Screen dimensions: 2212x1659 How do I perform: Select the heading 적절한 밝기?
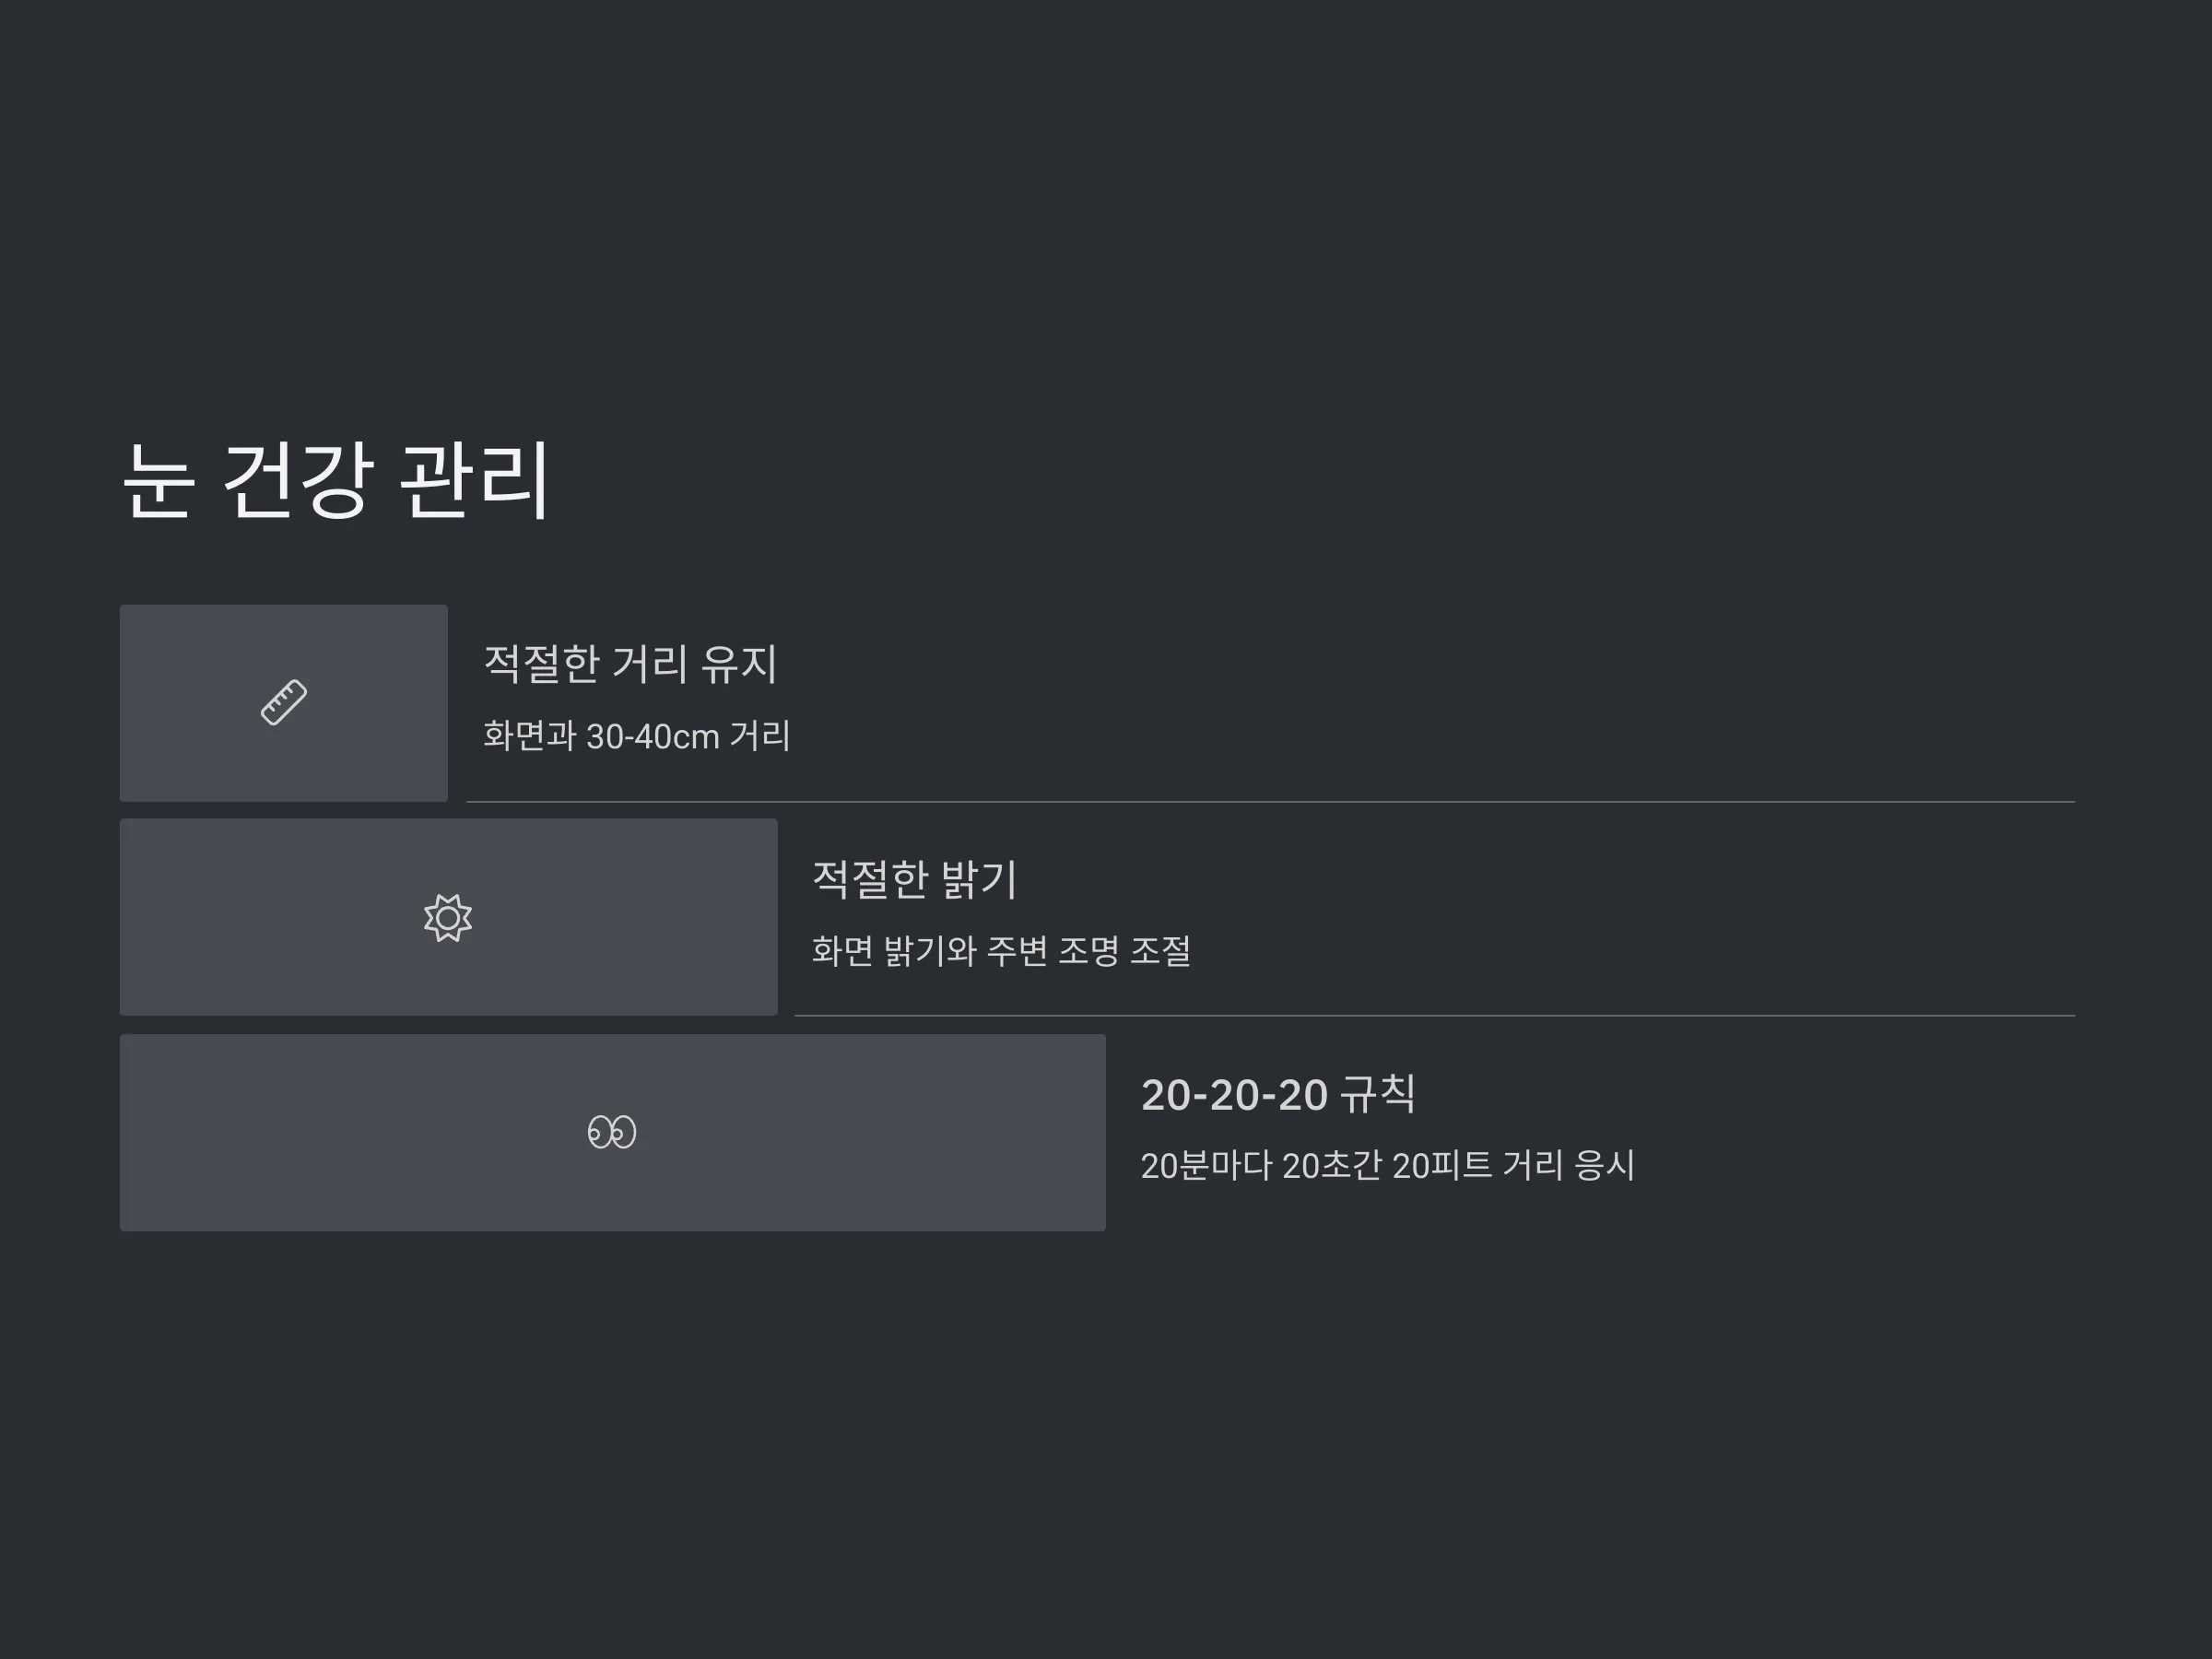914,880
